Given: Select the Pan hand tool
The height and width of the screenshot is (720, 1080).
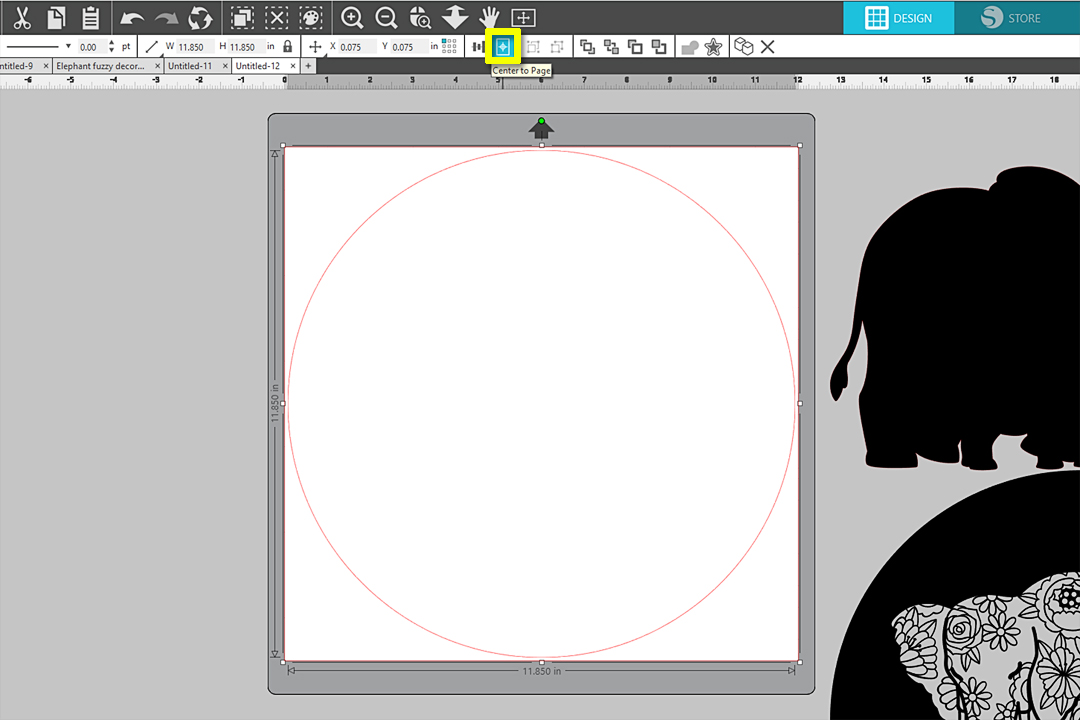Looking at the screenshot, I should pos(489,18).
